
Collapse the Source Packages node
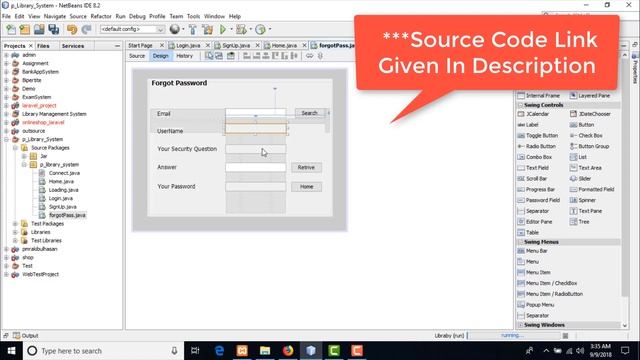pos(15,148)
